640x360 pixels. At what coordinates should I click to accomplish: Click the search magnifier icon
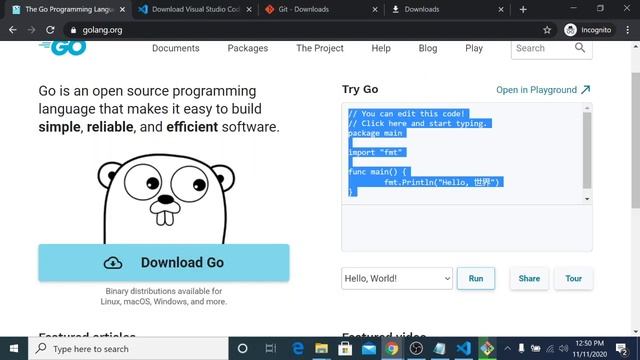click(x=580, y=48)
